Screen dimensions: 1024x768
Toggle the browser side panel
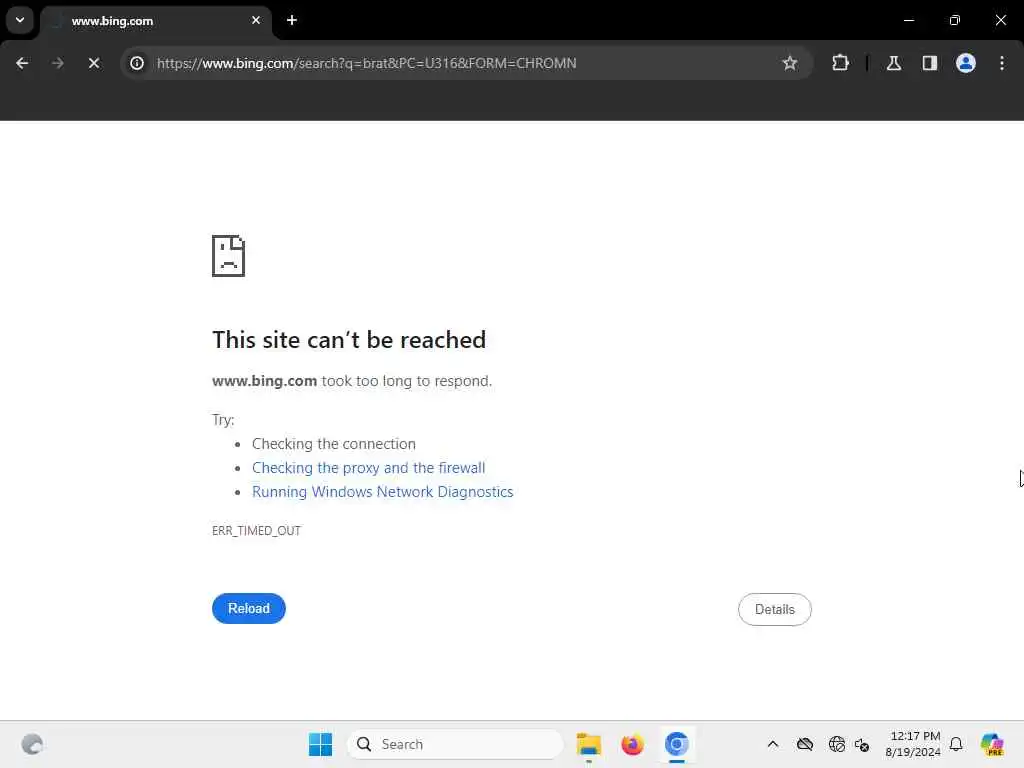point(929,63)
